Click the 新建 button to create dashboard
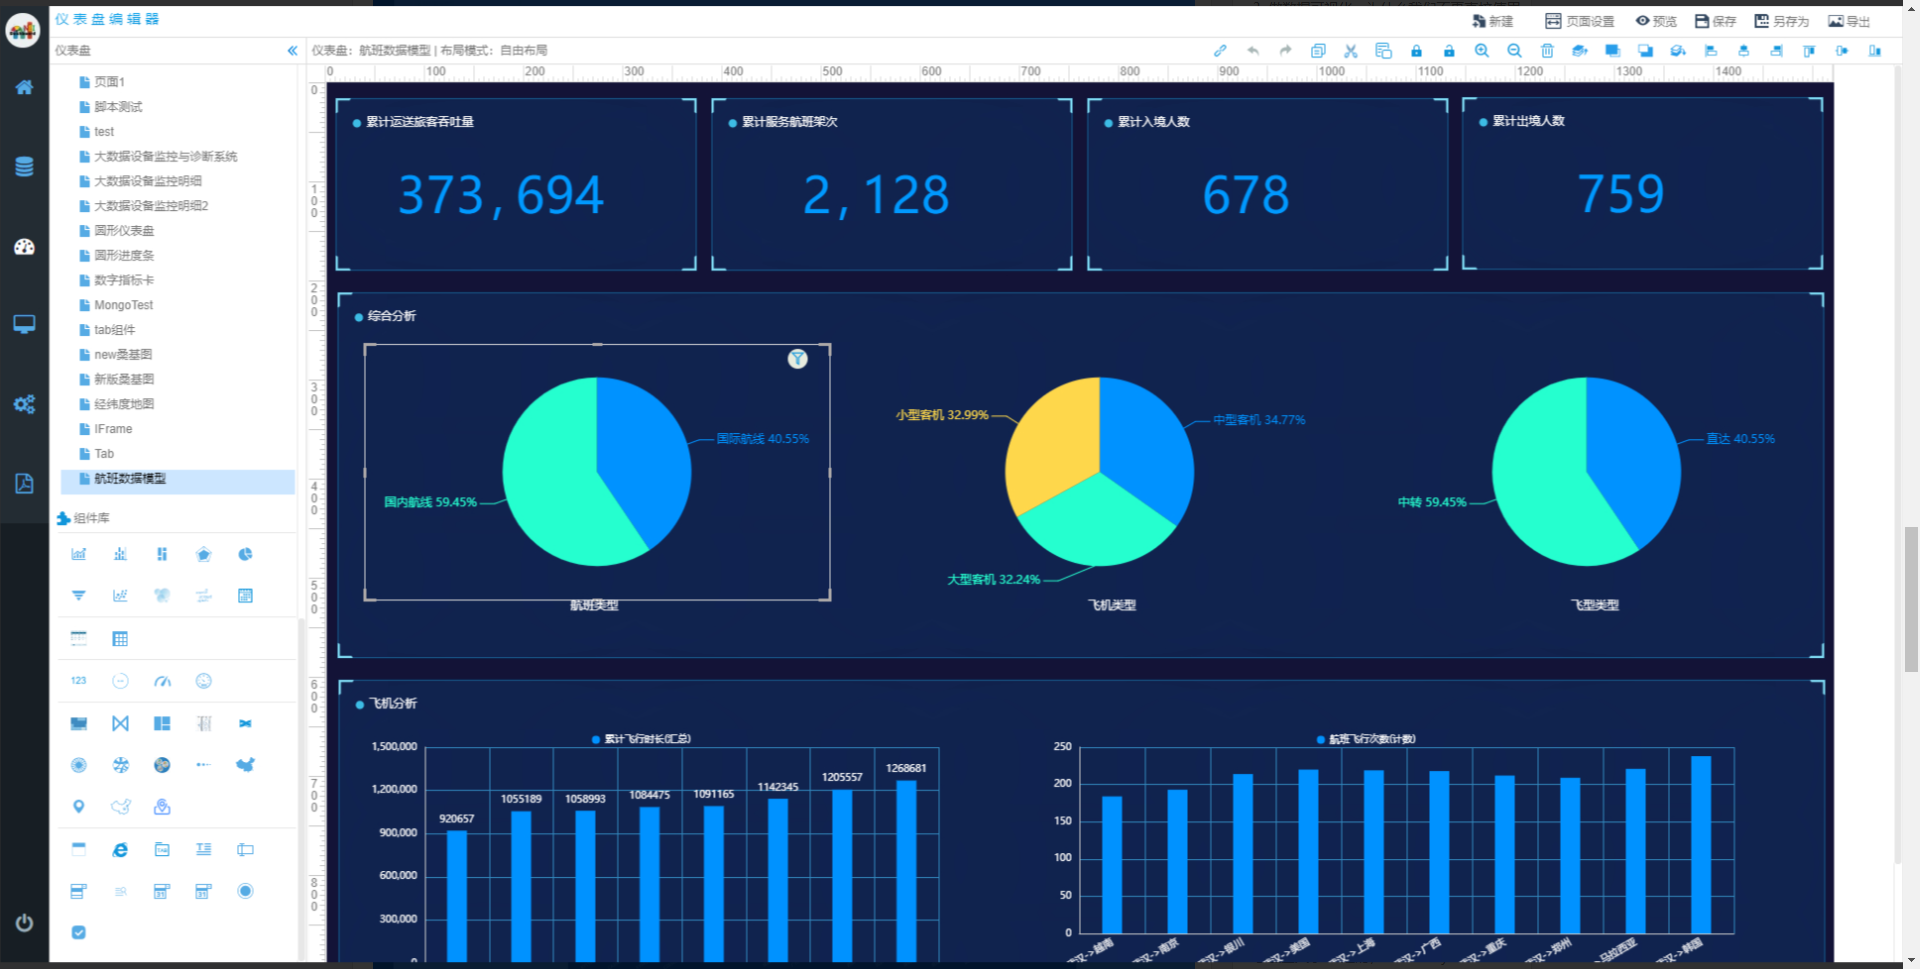Viewport: 1920px width, 969px height. (x=1493, y=21)
